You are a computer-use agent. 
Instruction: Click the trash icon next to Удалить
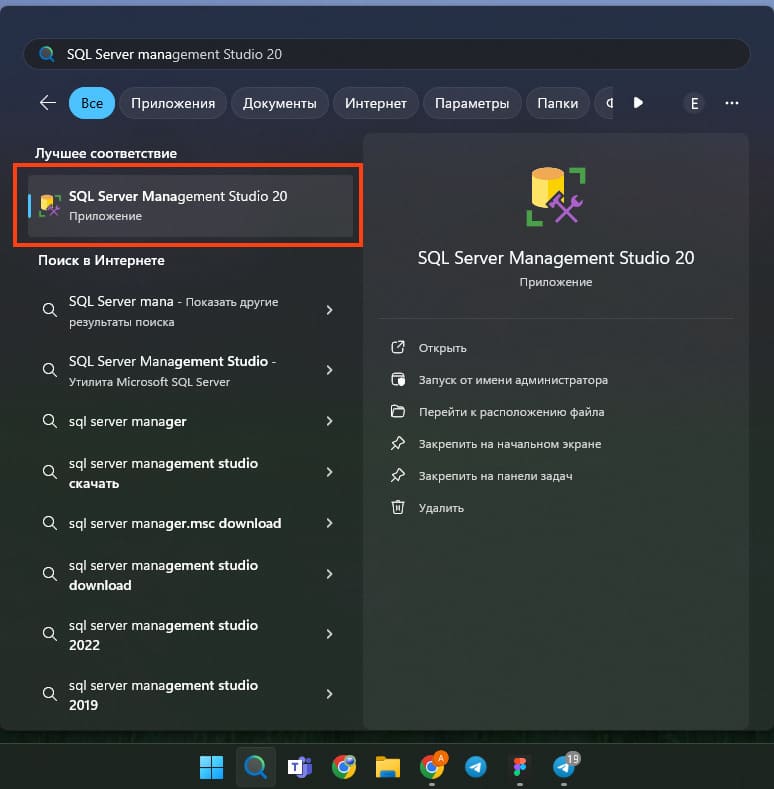398,507
